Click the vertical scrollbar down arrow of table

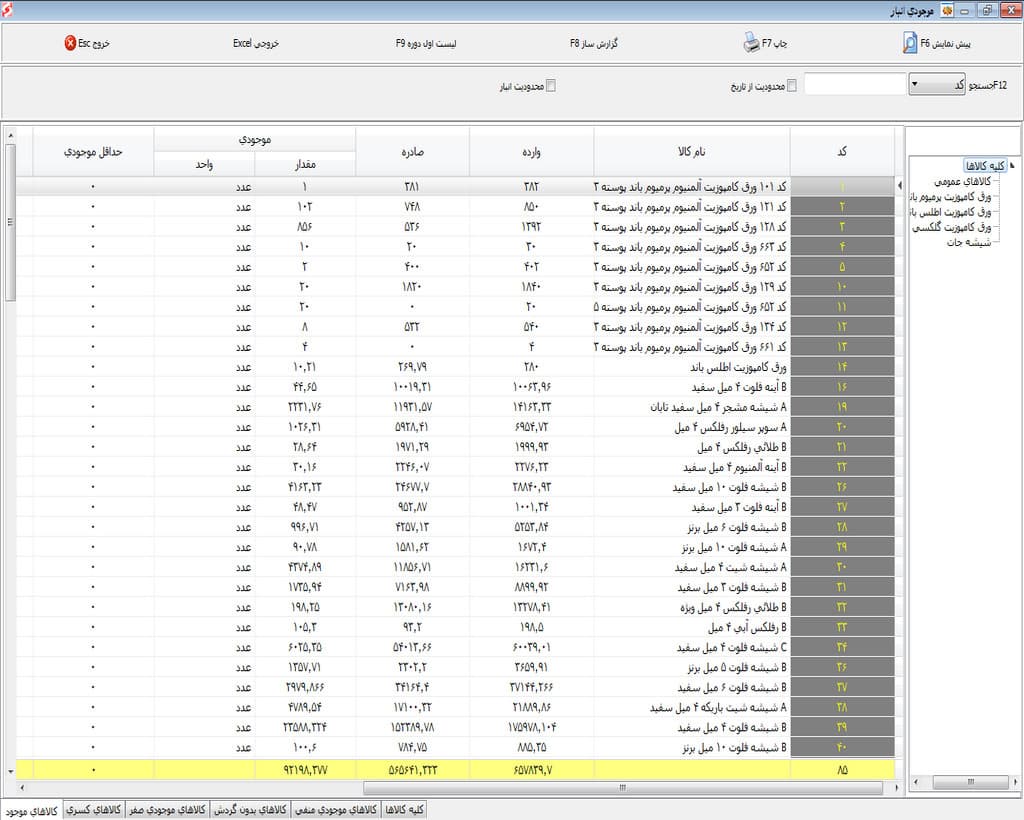pyautogui.click(x=10, y=772)
